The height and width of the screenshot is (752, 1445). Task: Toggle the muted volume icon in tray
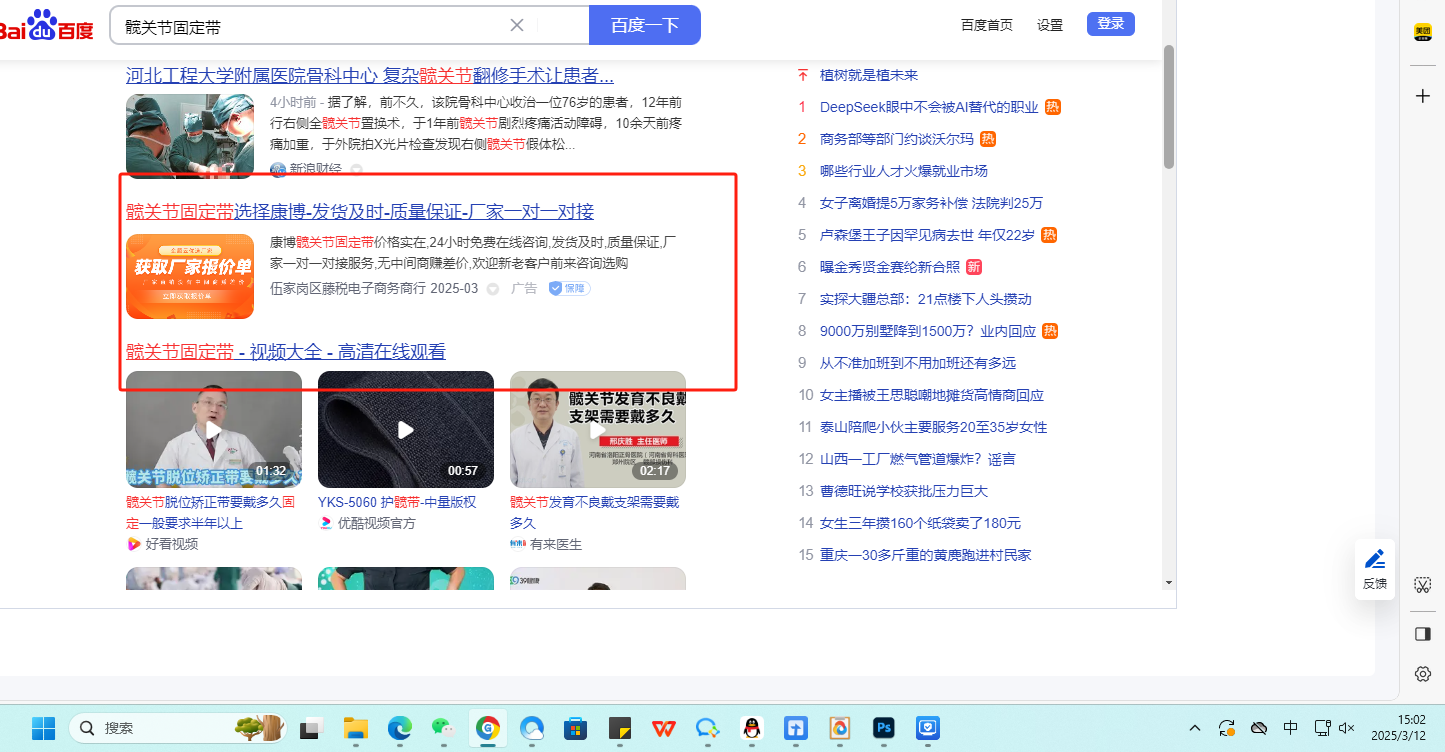coord(1347,728)
